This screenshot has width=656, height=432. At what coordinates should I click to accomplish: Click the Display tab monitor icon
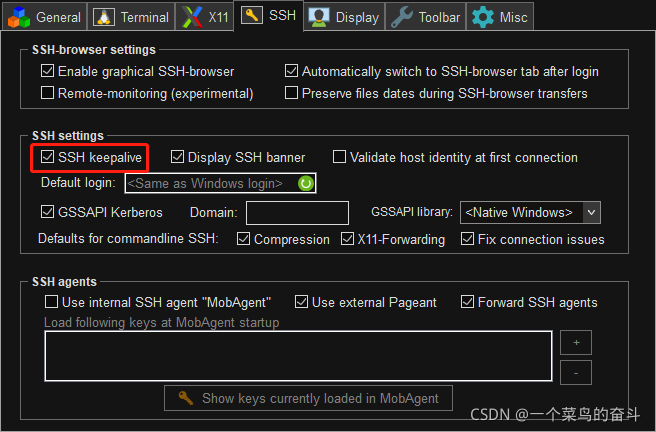point(319,17)
